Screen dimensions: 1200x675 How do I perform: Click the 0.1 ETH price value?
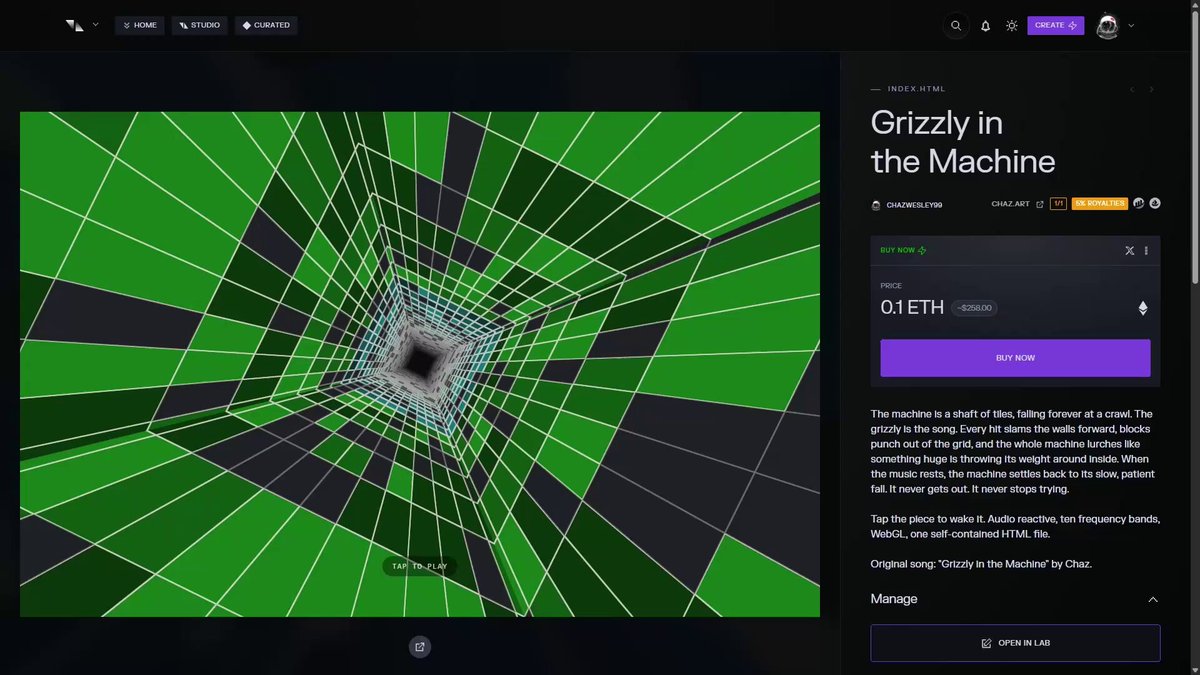pos(912,308)
